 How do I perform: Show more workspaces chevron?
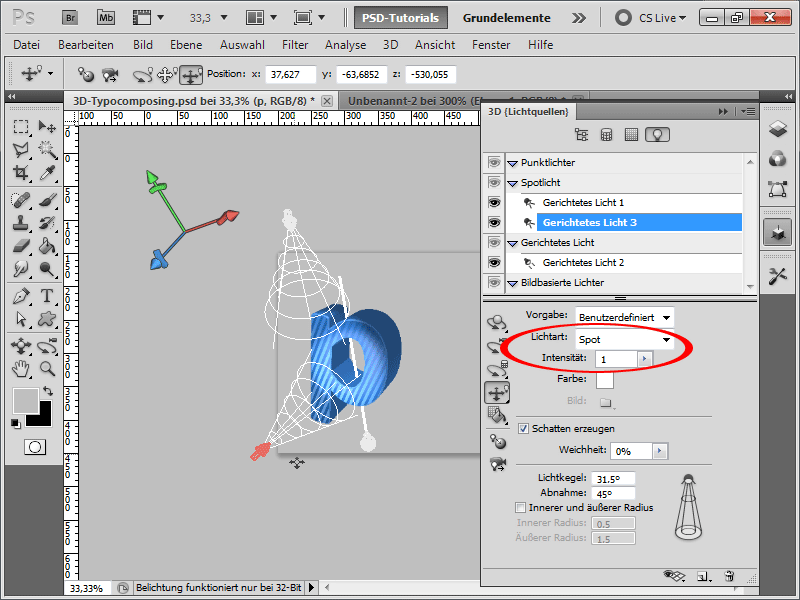pos(579,18)
